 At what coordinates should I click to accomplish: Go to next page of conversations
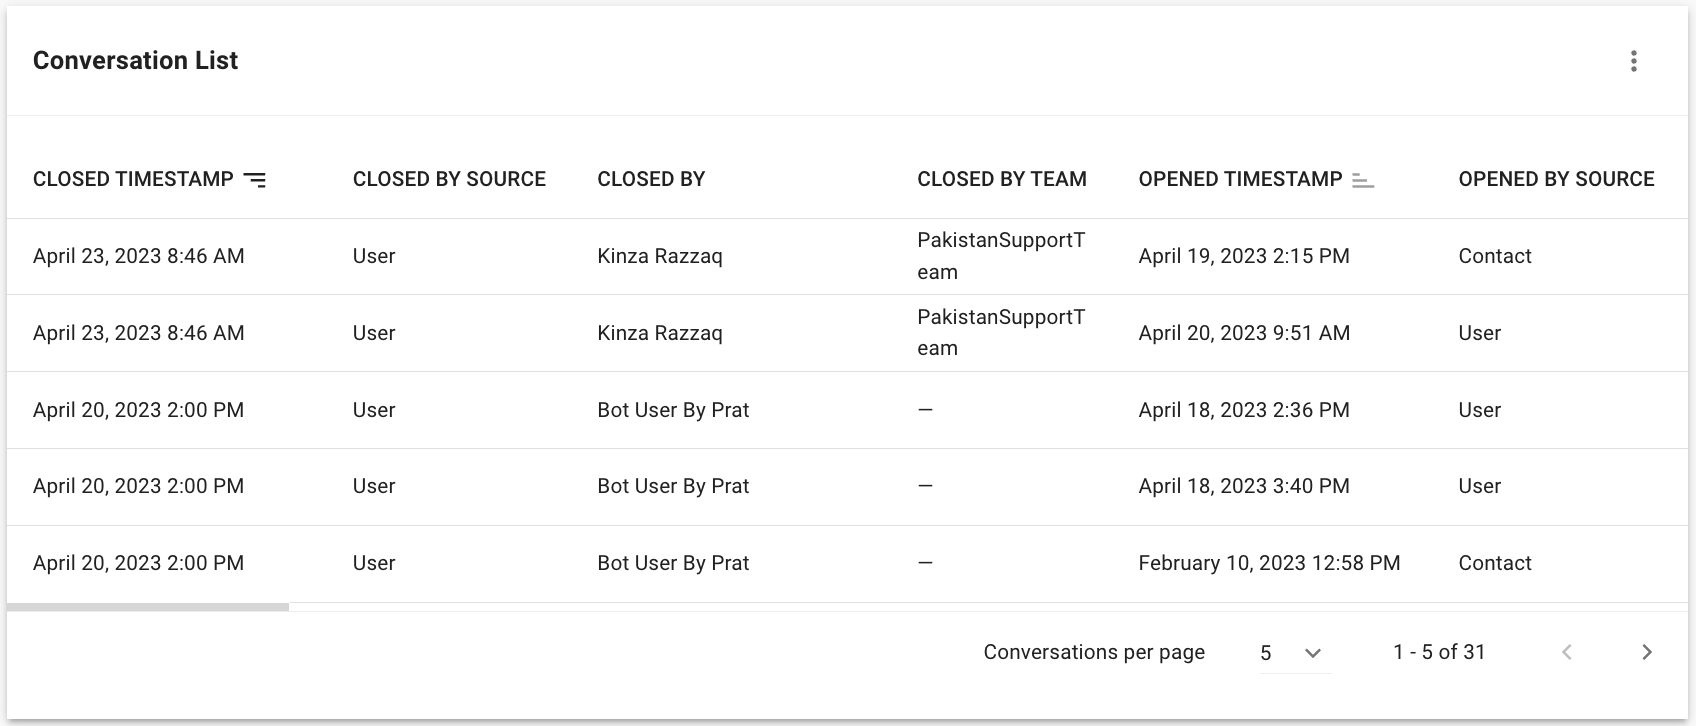click(x=1646, y=653)
